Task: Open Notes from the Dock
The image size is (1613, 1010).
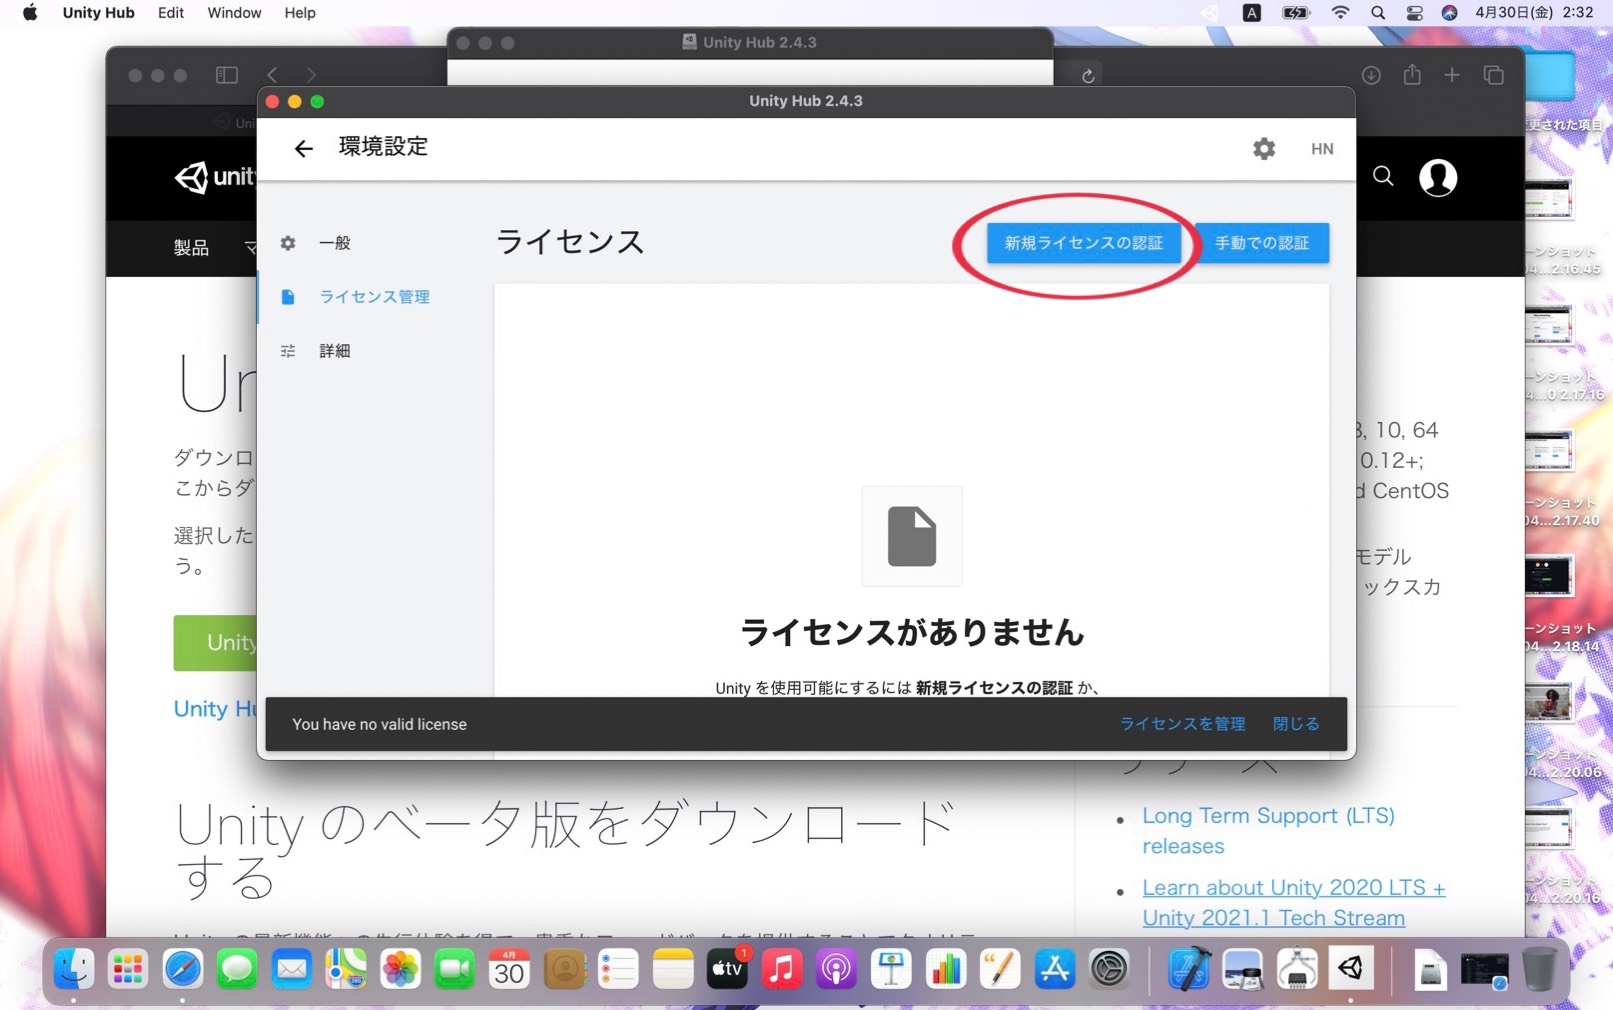Action: 673,969
